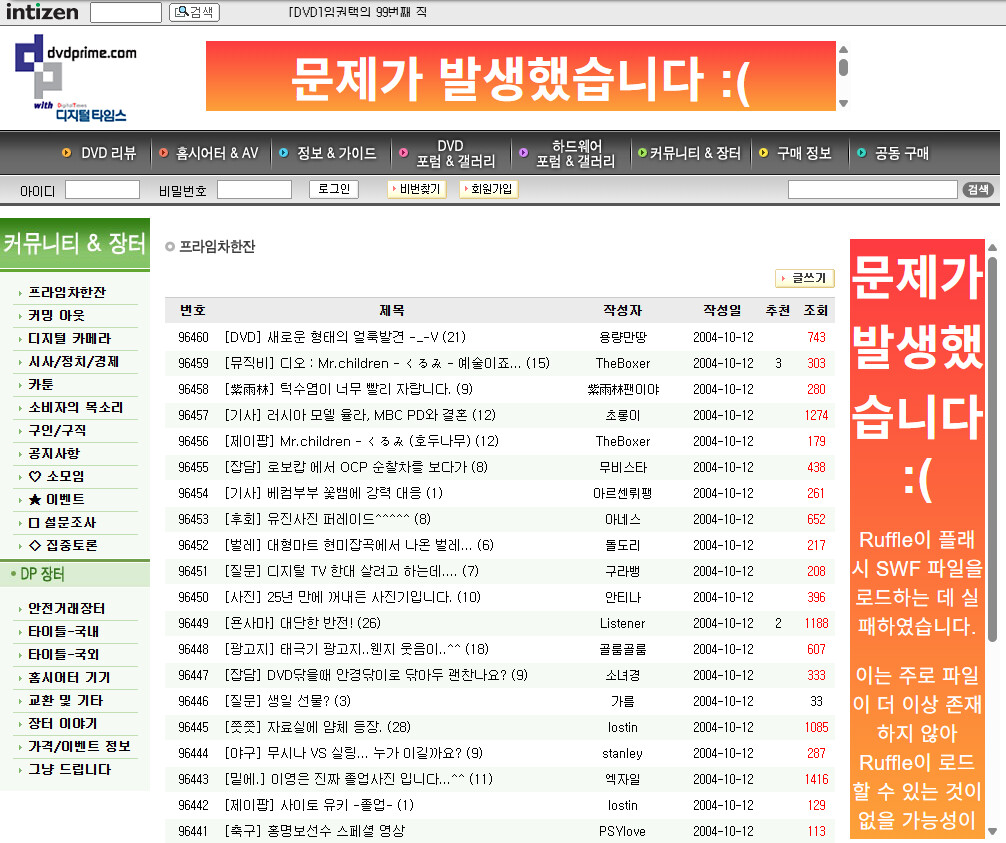The width and height of the screenshot is (1006, 843).
Task: Click author Listener in post list
Action: (622, 623)
